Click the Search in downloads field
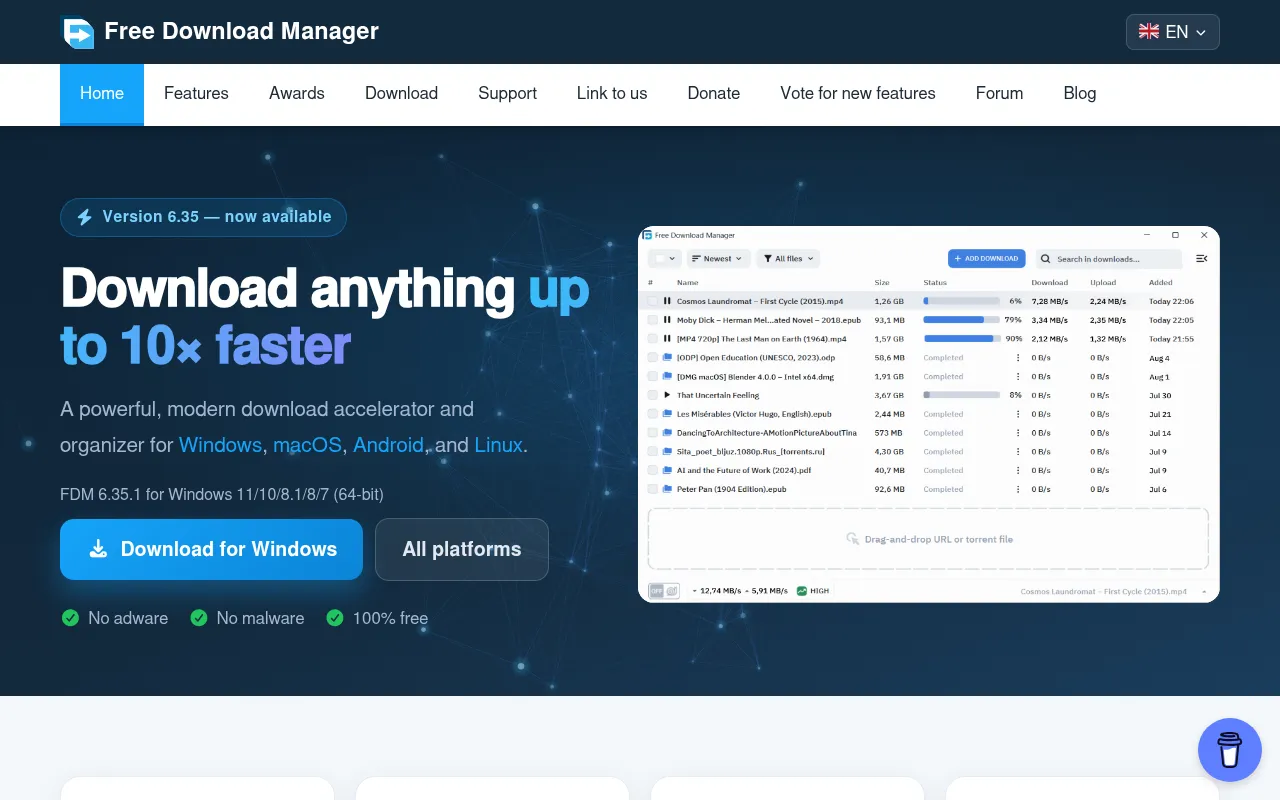1280x800 pixels. coord(1108,259)
